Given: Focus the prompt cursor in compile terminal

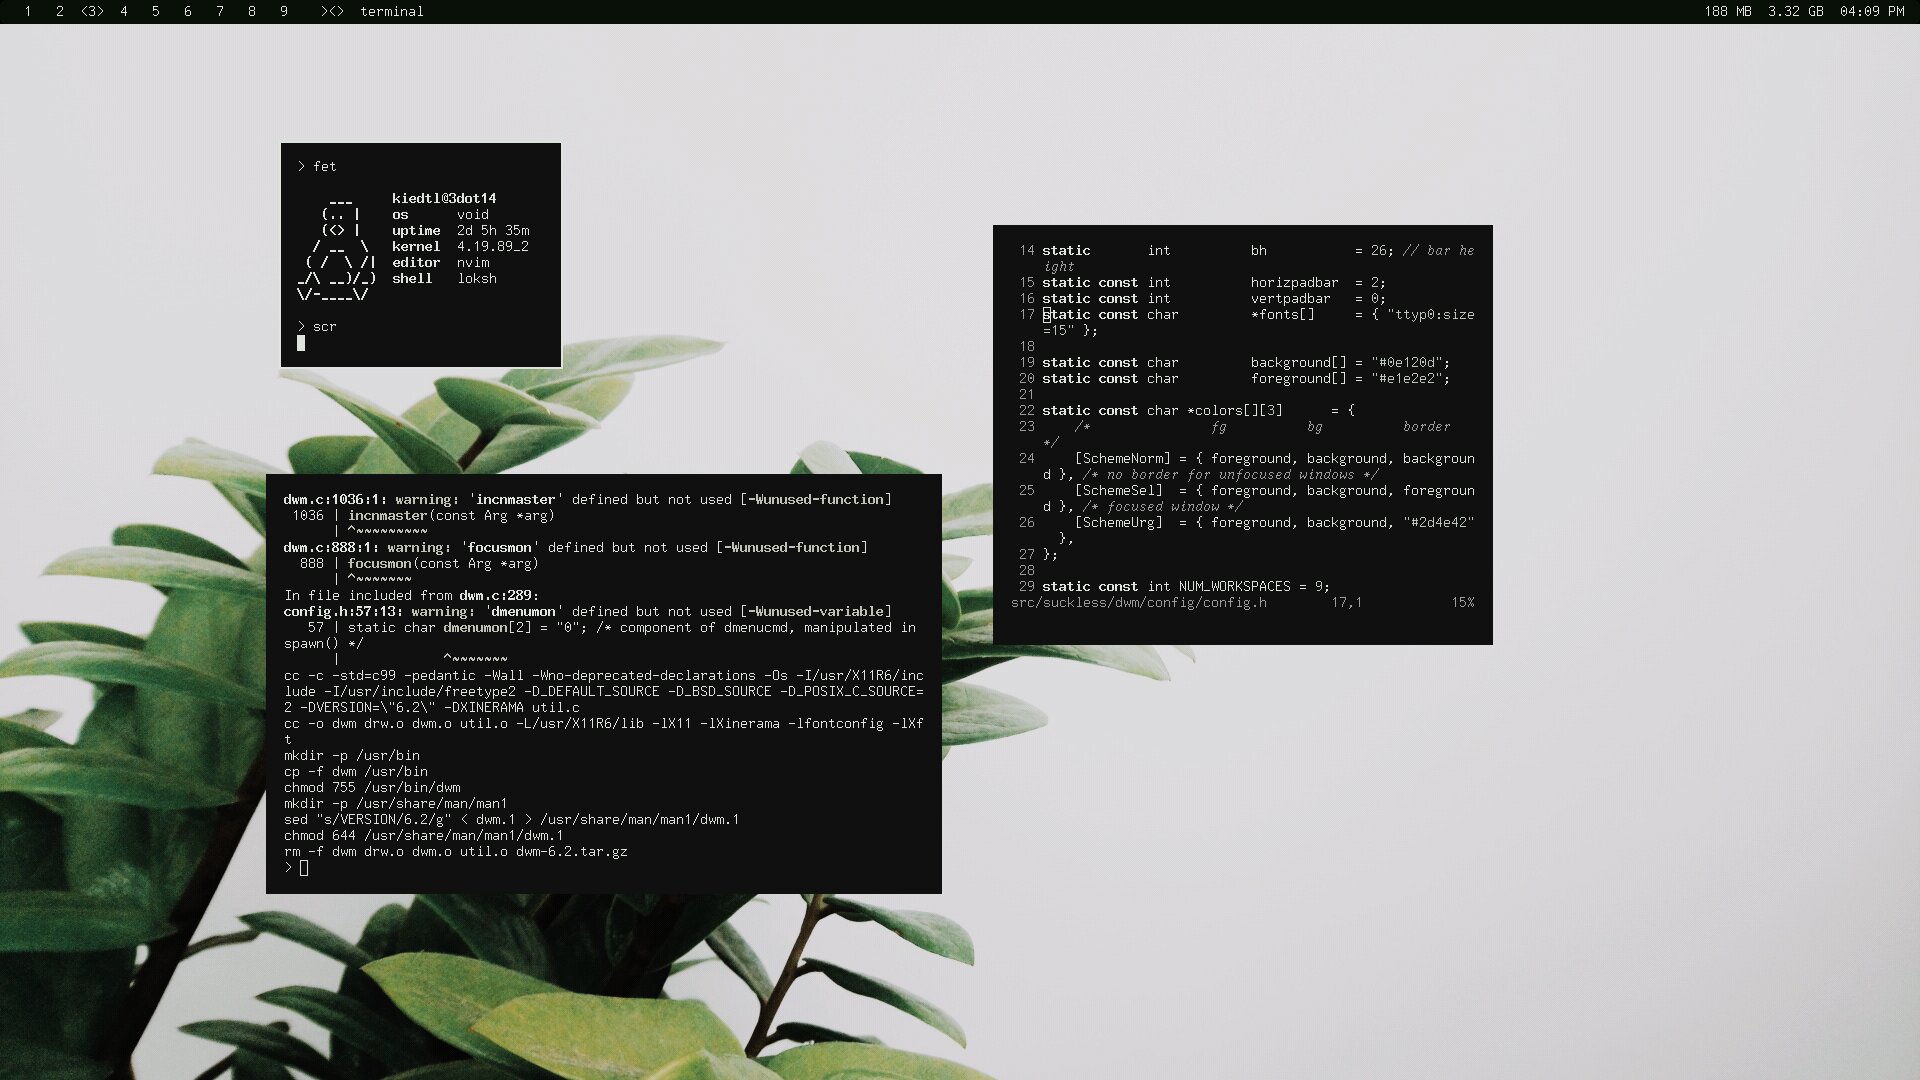Looking at the screenshot, I should (x=304, y=868).
